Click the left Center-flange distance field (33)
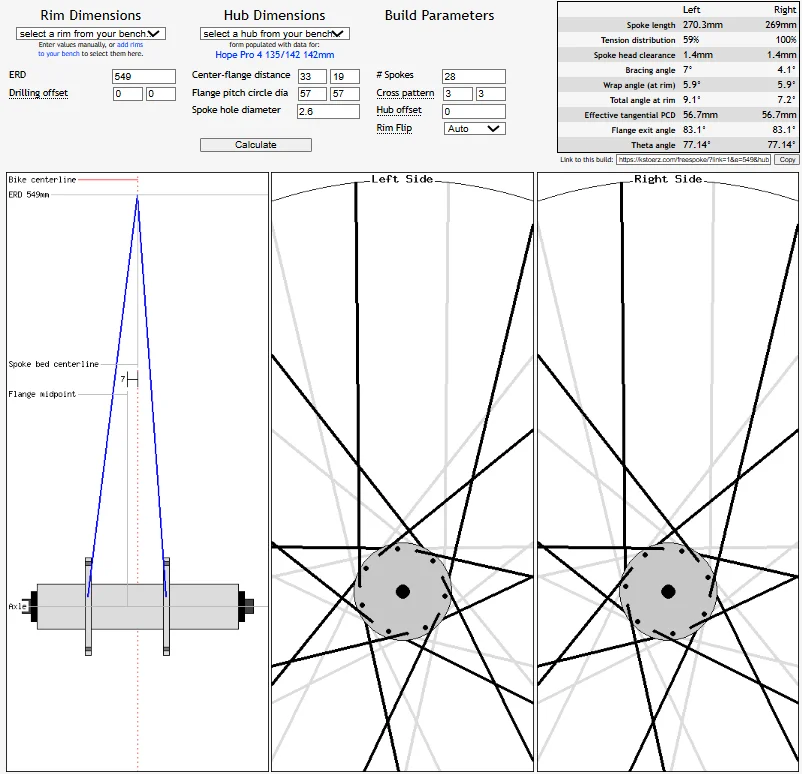The image size is (802, 774). (312, 77)
